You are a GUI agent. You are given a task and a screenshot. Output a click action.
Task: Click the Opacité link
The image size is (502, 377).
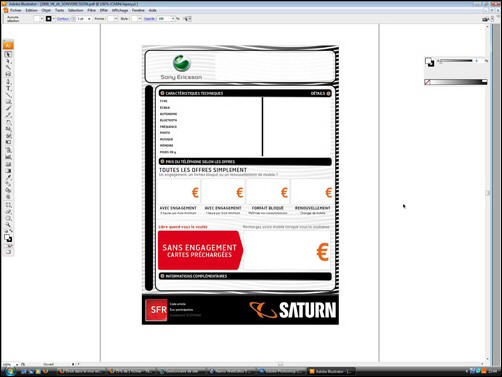point(149,19)
